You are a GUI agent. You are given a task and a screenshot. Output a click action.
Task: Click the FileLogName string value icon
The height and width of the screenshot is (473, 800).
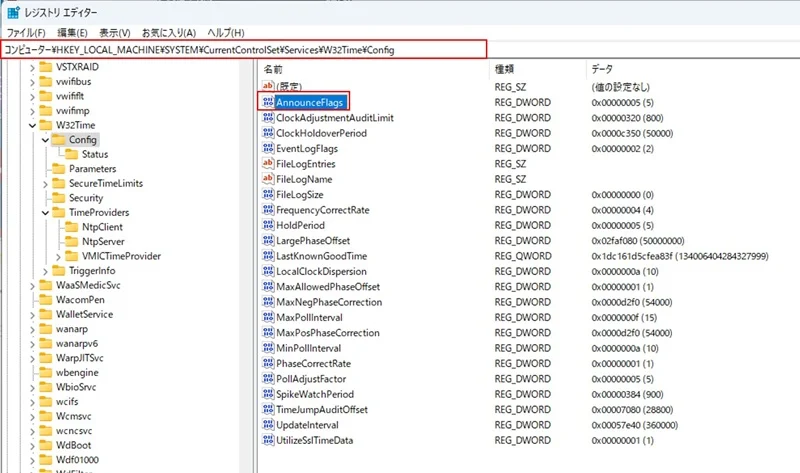click(268, 179)
